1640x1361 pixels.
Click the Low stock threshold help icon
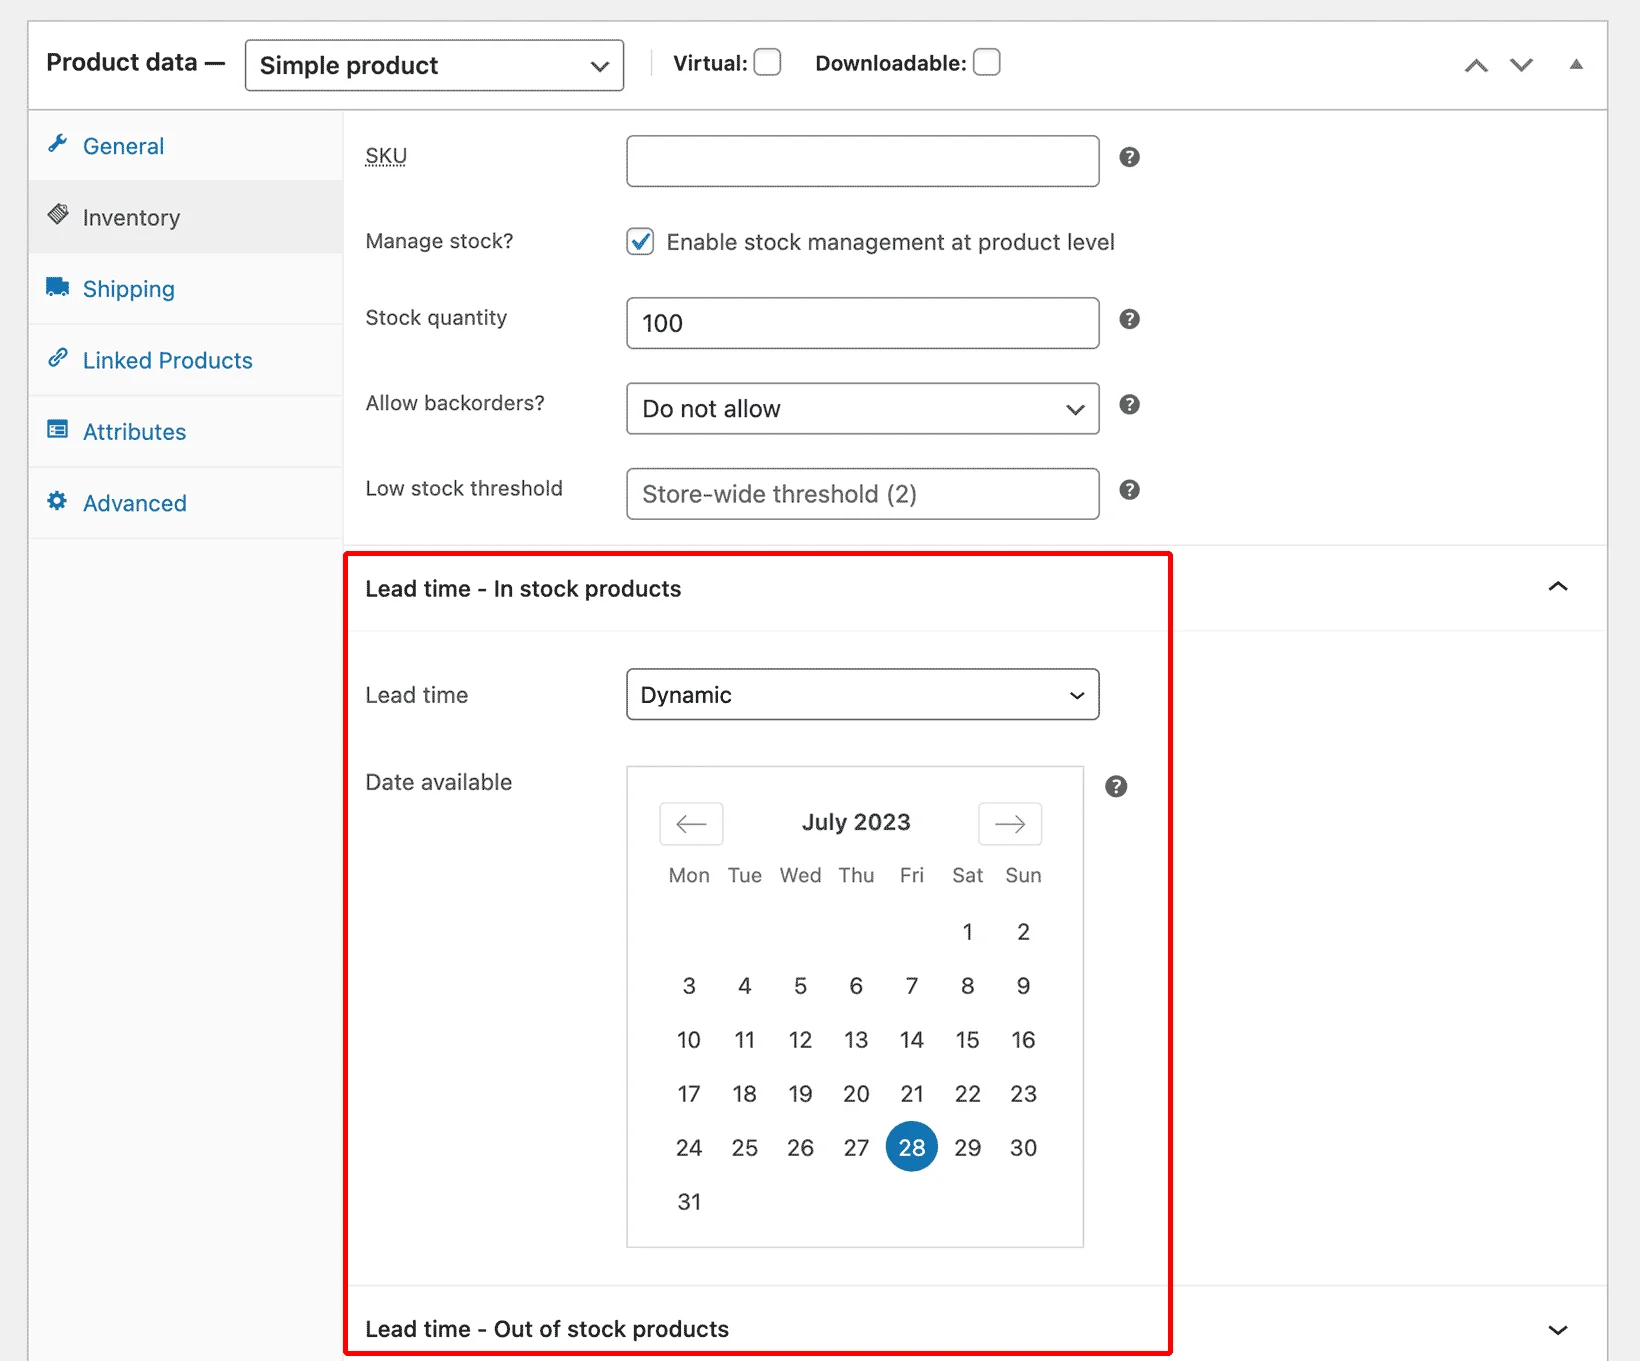[x=1129, y=490]
